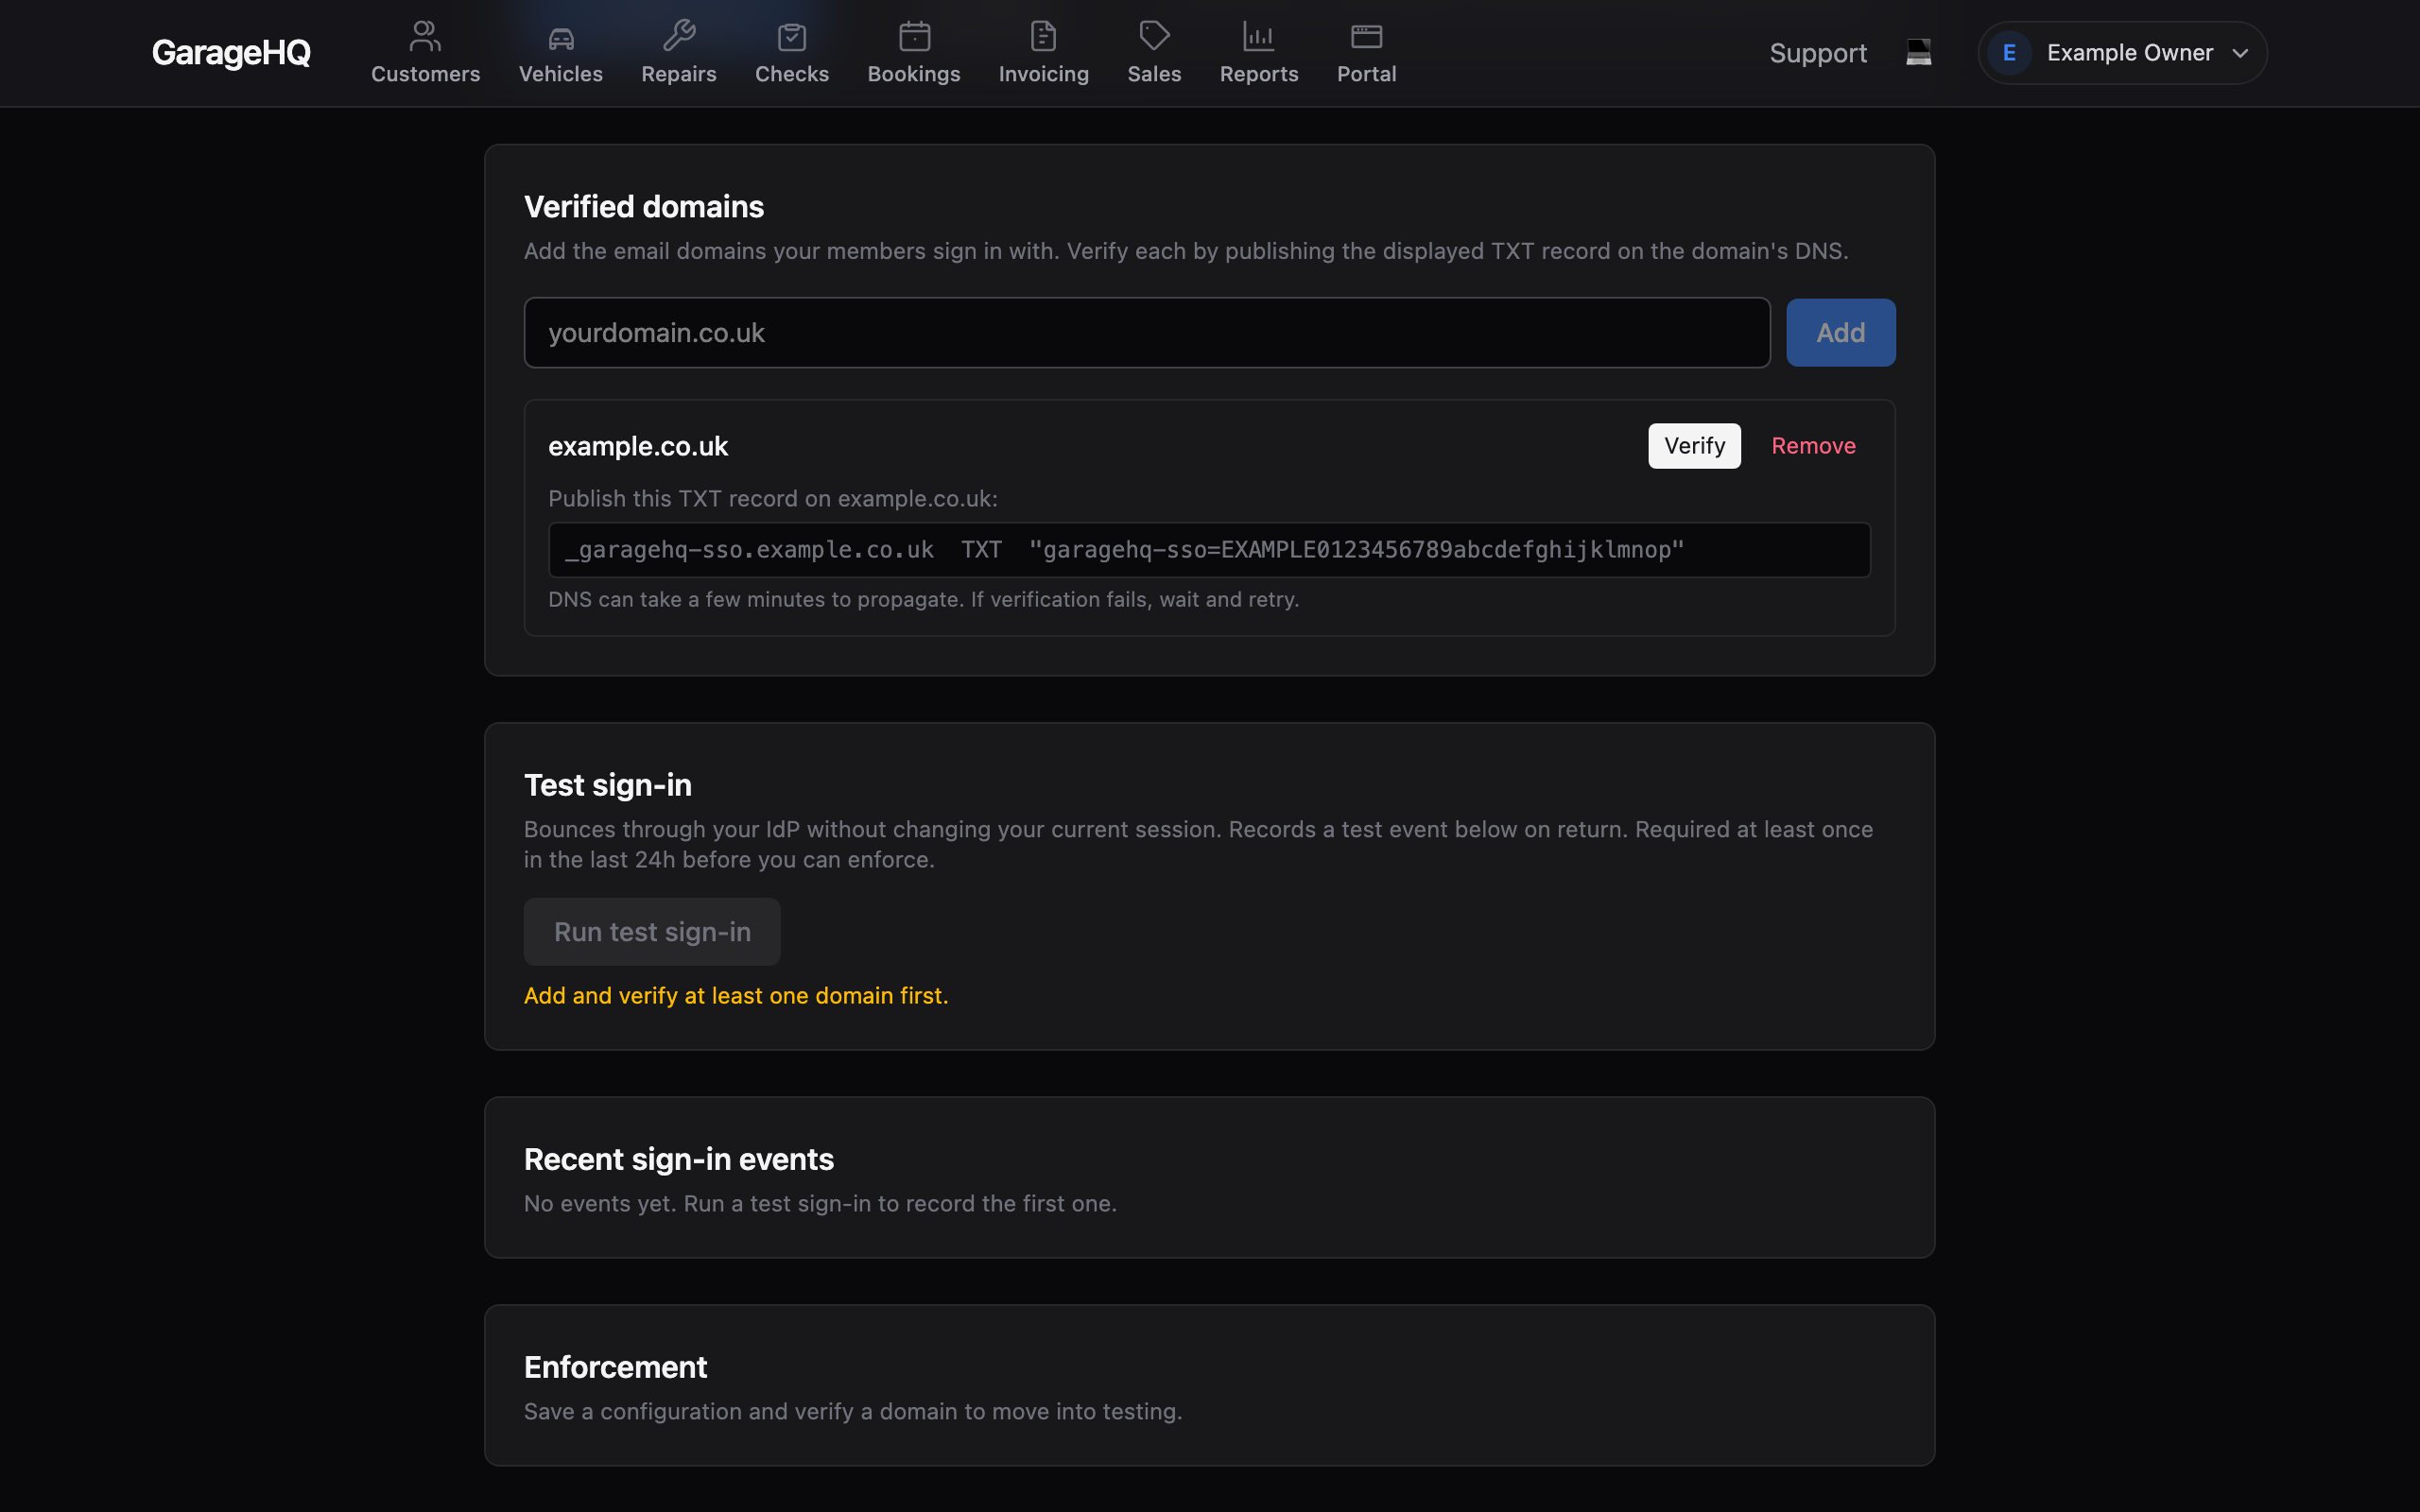Screen dimensions: 2420x1512
Task: Click the Customers menu label
Action: point(425,74)
